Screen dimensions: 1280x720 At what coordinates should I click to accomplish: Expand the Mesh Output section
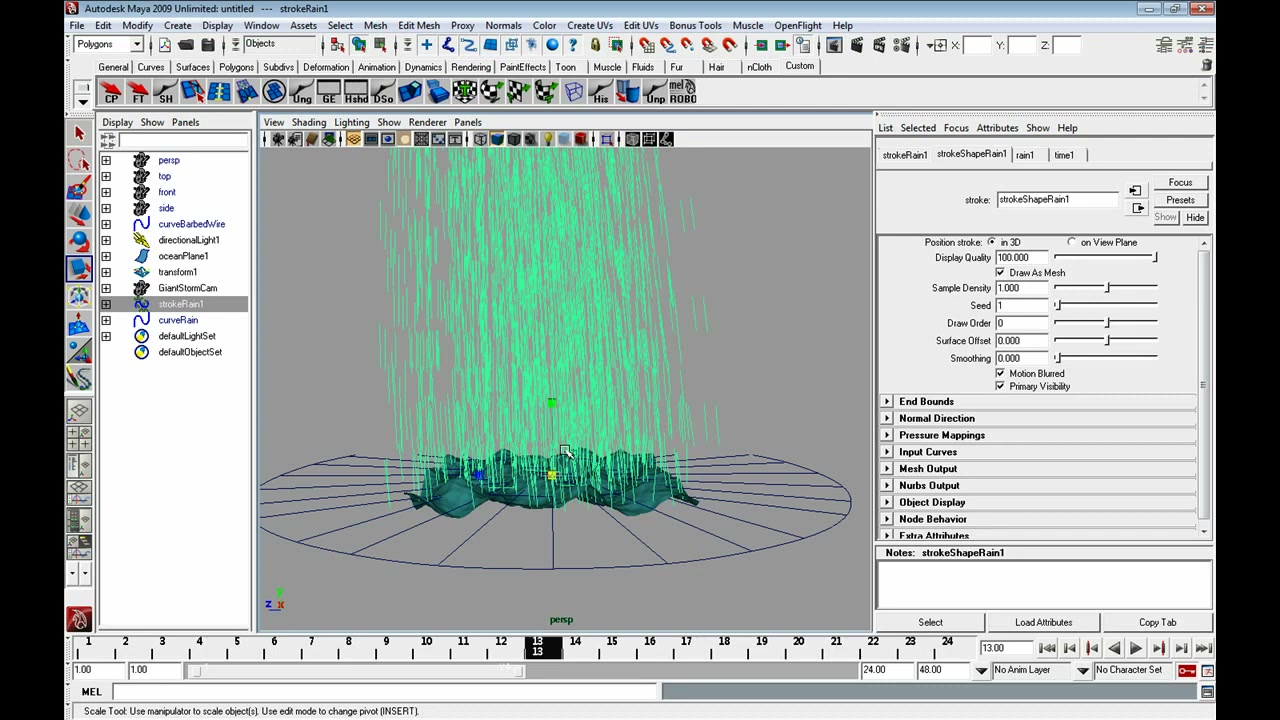click(887, 469)
